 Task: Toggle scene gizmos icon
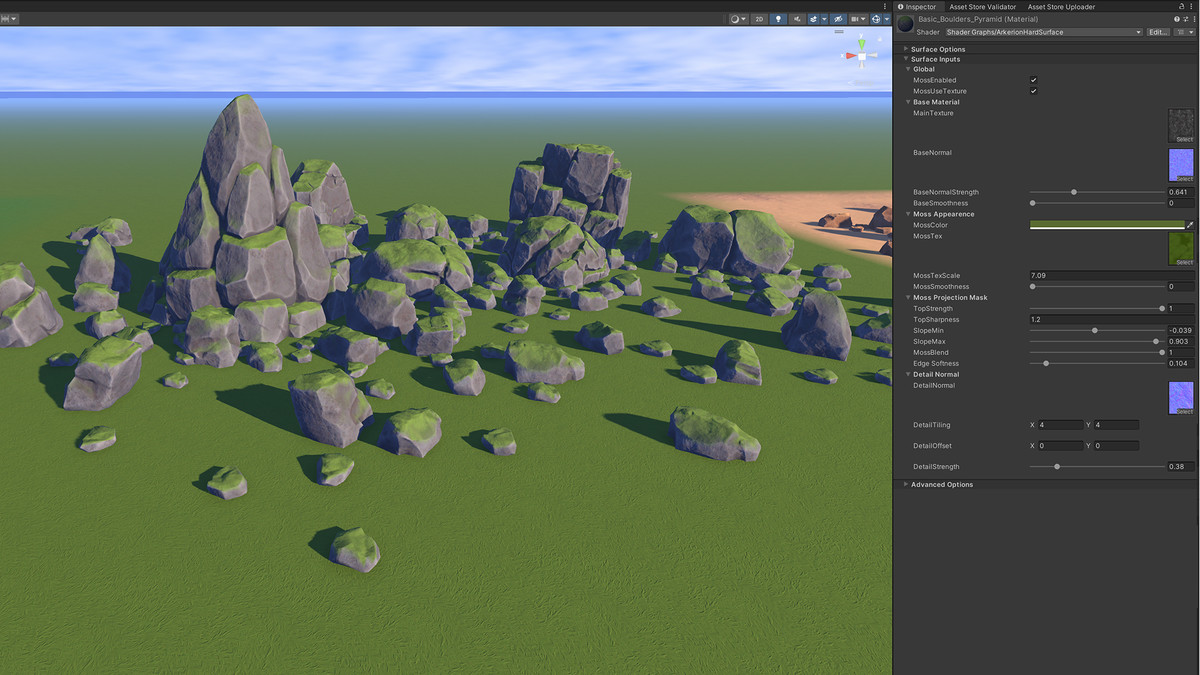[x=876, y=19]
